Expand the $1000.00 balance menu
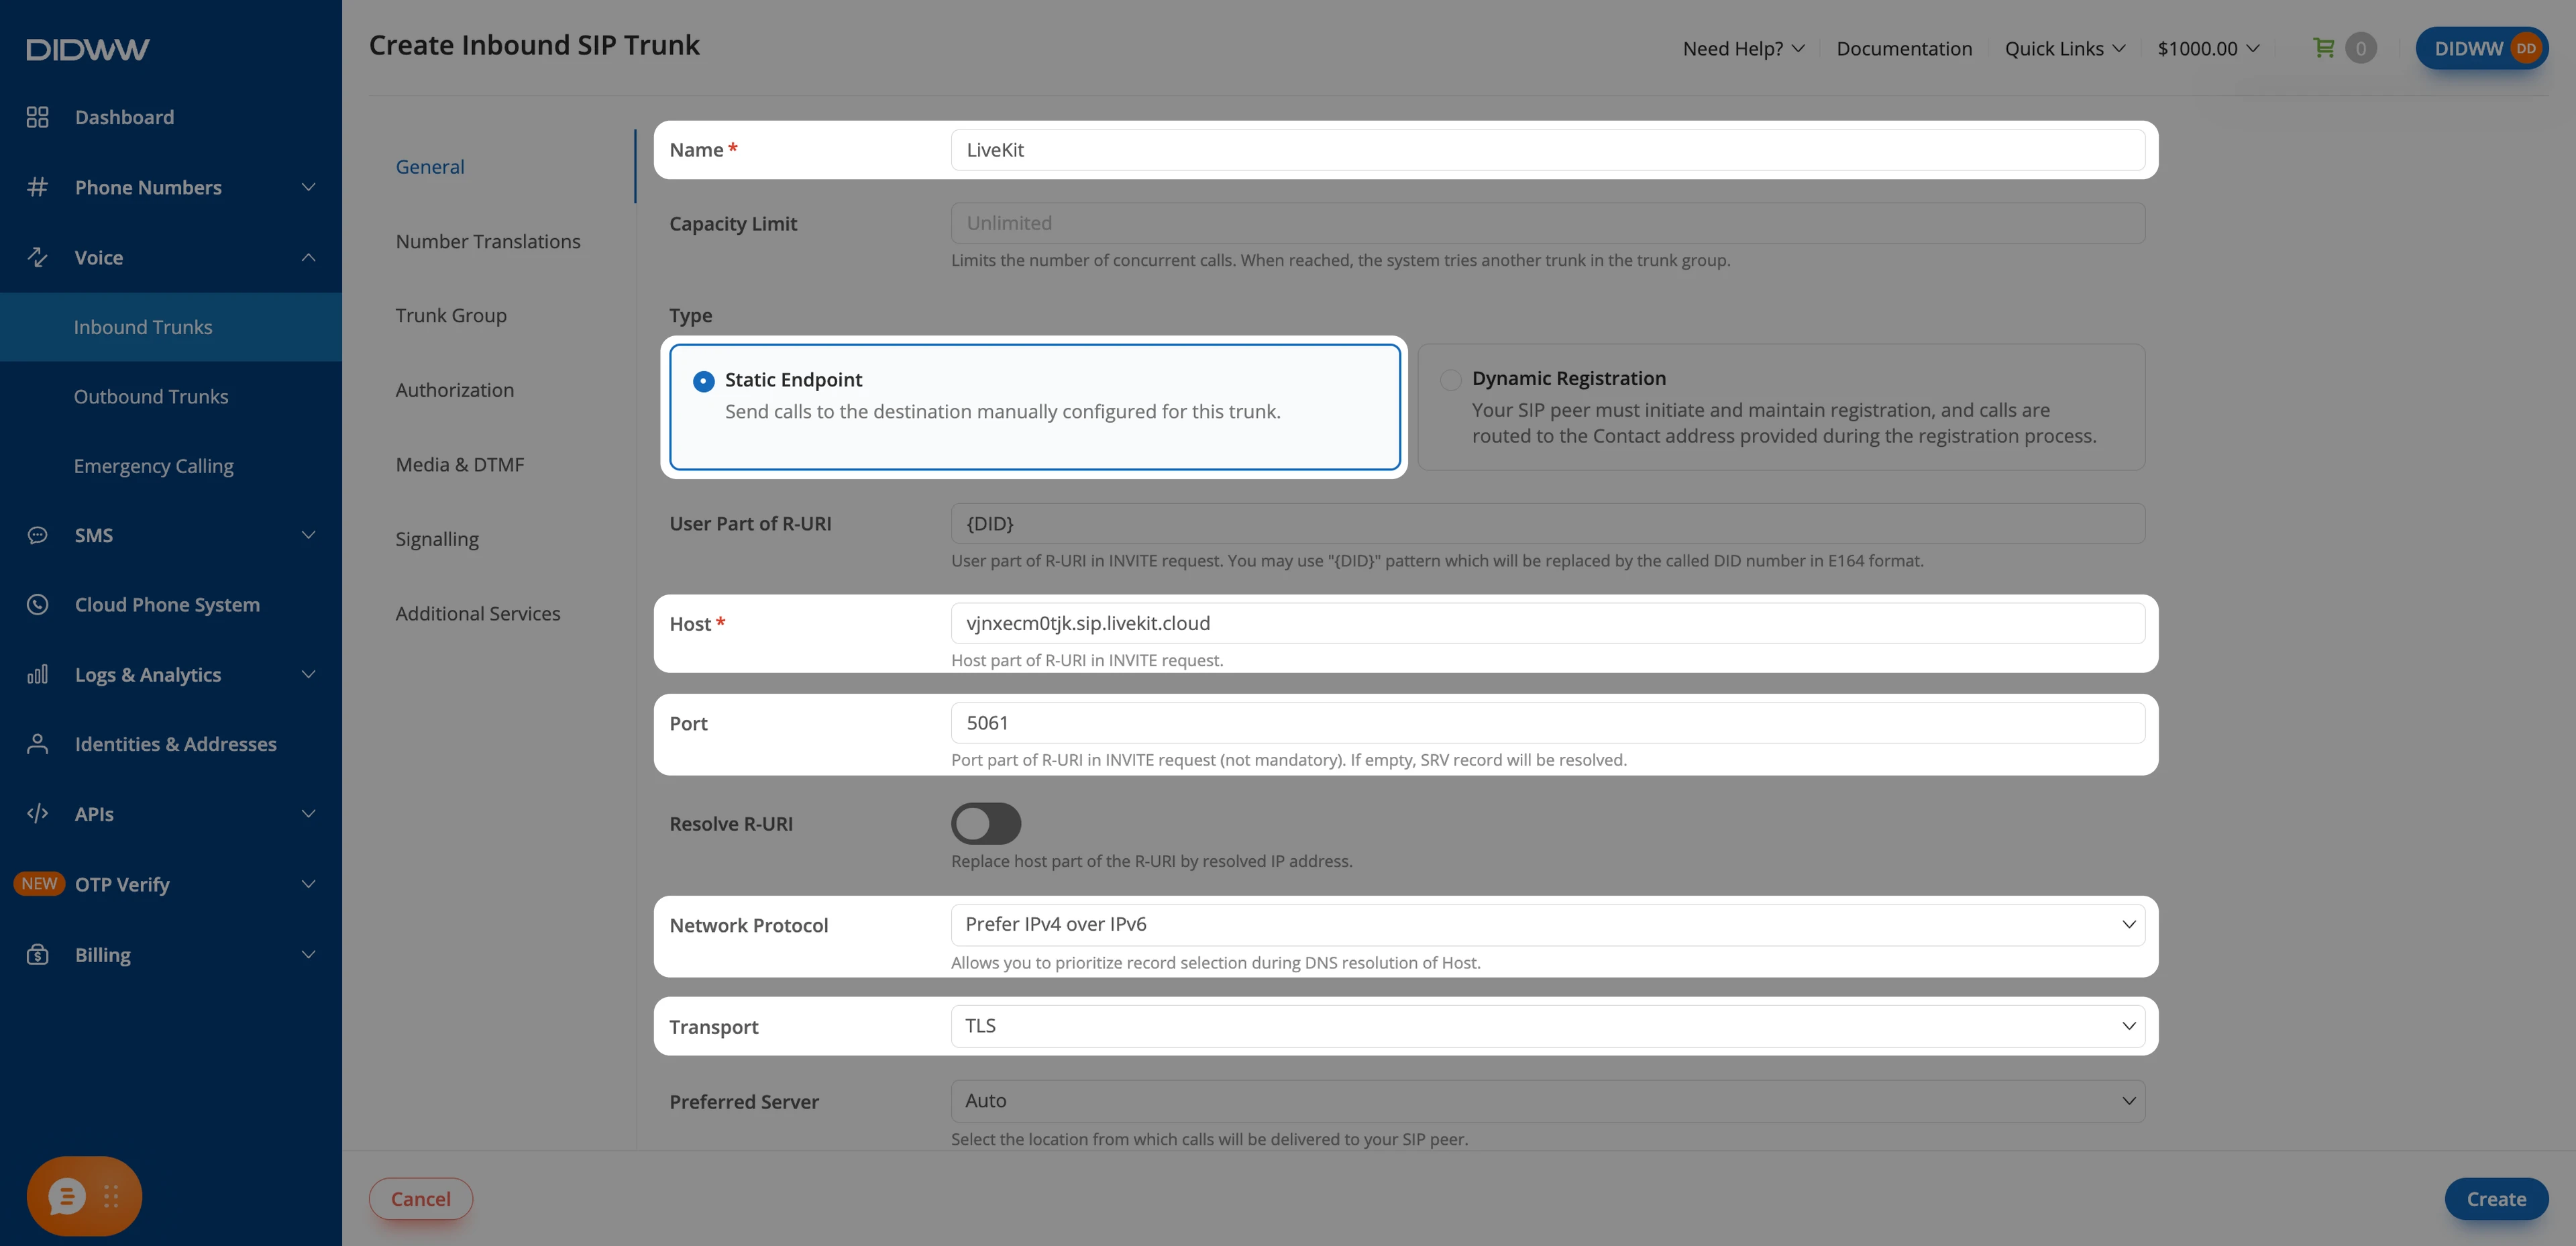Screen dimensions: 2576x1246 pyautogui.click(x=2208, y=48)
